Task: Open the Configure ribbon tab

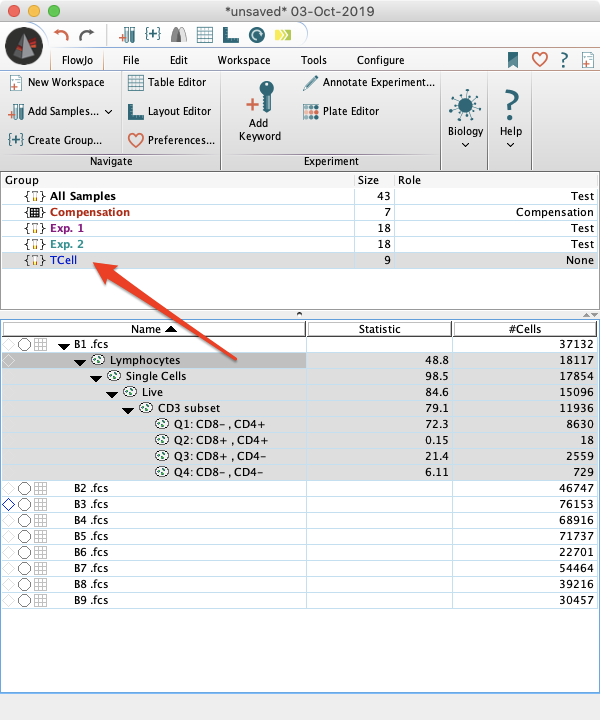Action: click(x=380, y=60)
